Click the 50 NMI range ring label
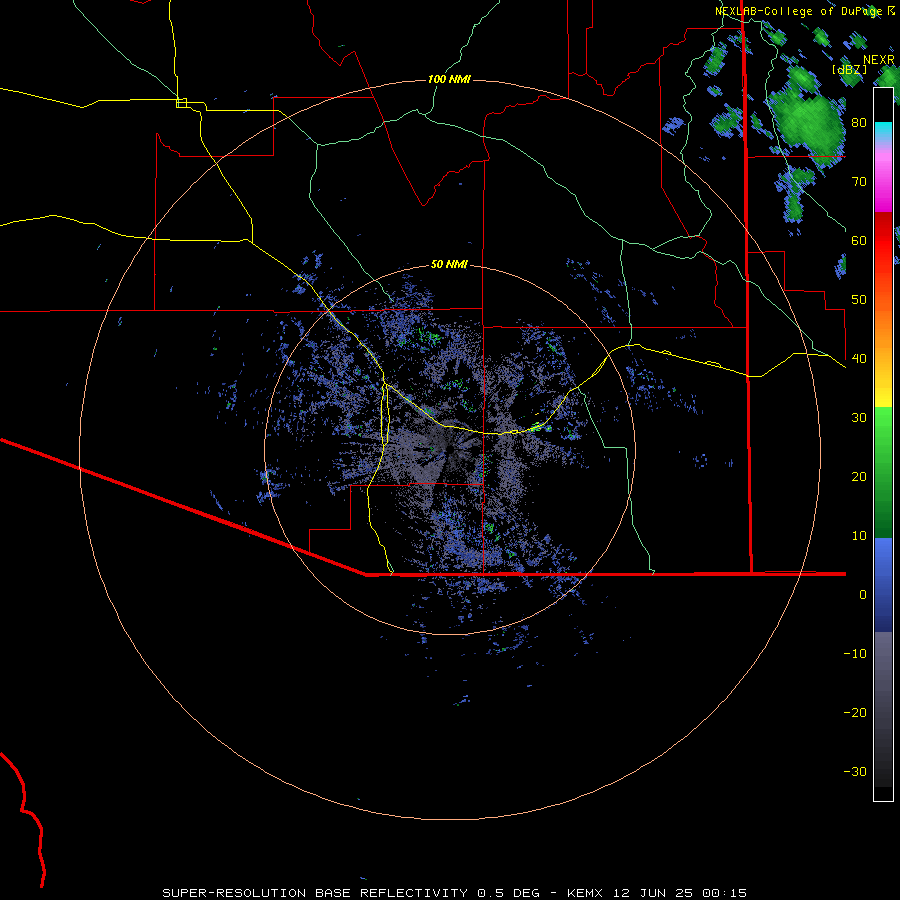This screenshot has height=900, width=900. (449, 264)
